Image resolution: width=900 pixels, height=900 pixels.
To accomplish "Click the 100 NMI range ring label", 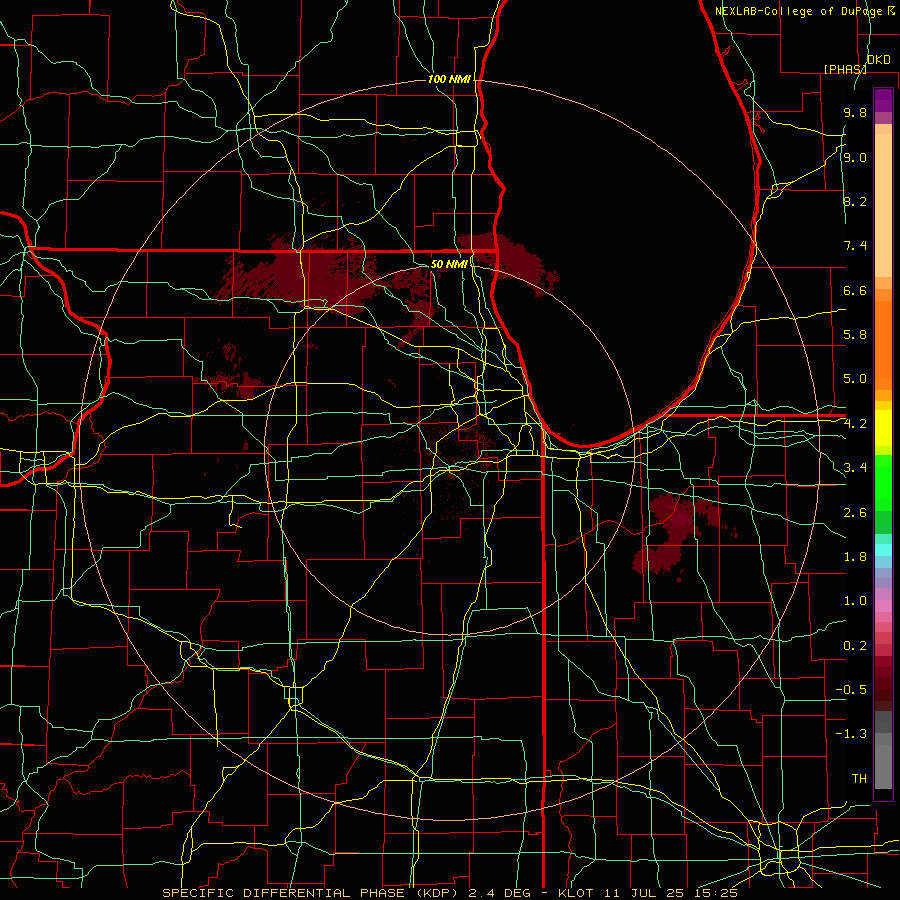I will pos(449,79).
